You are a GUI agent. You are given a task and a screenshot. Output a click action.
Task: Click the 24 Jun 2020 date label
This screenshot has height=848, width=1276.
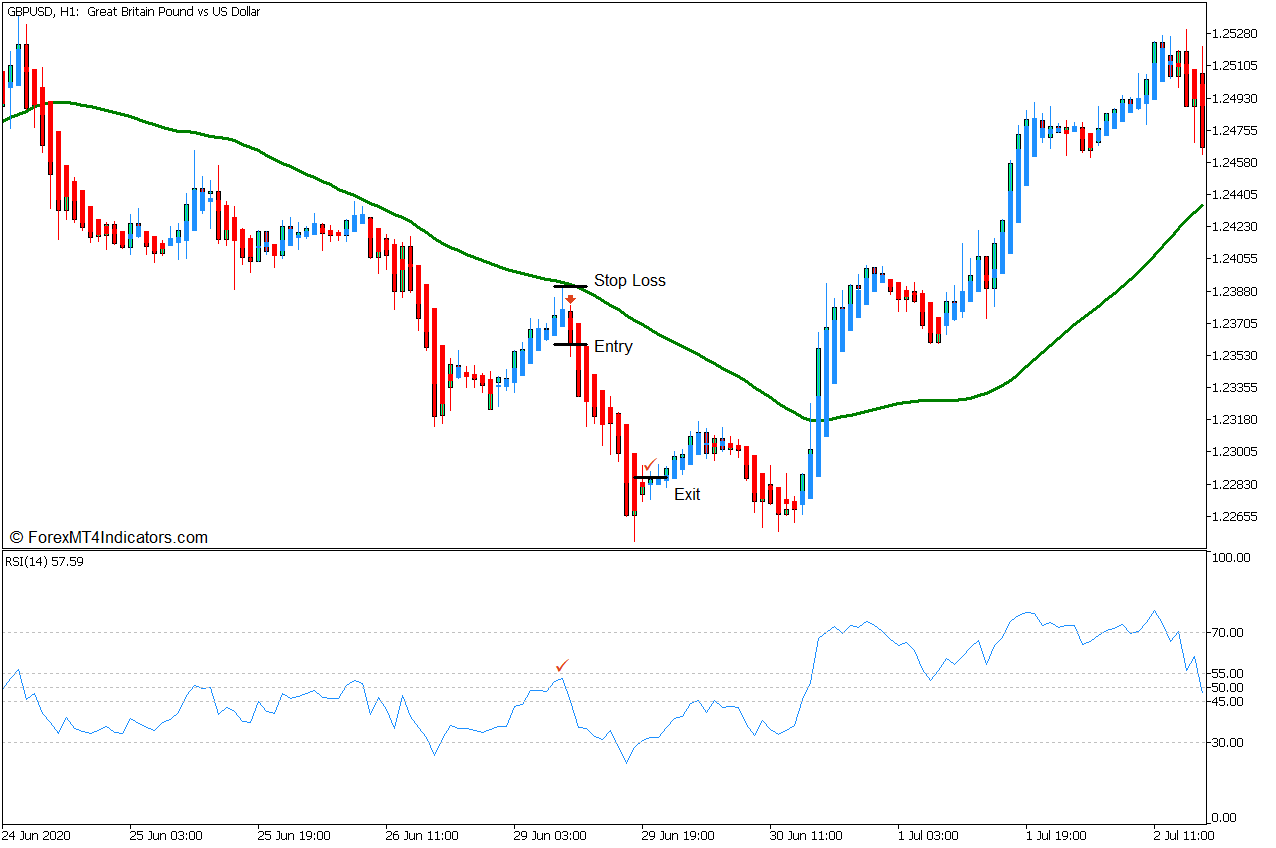point(38,835)
